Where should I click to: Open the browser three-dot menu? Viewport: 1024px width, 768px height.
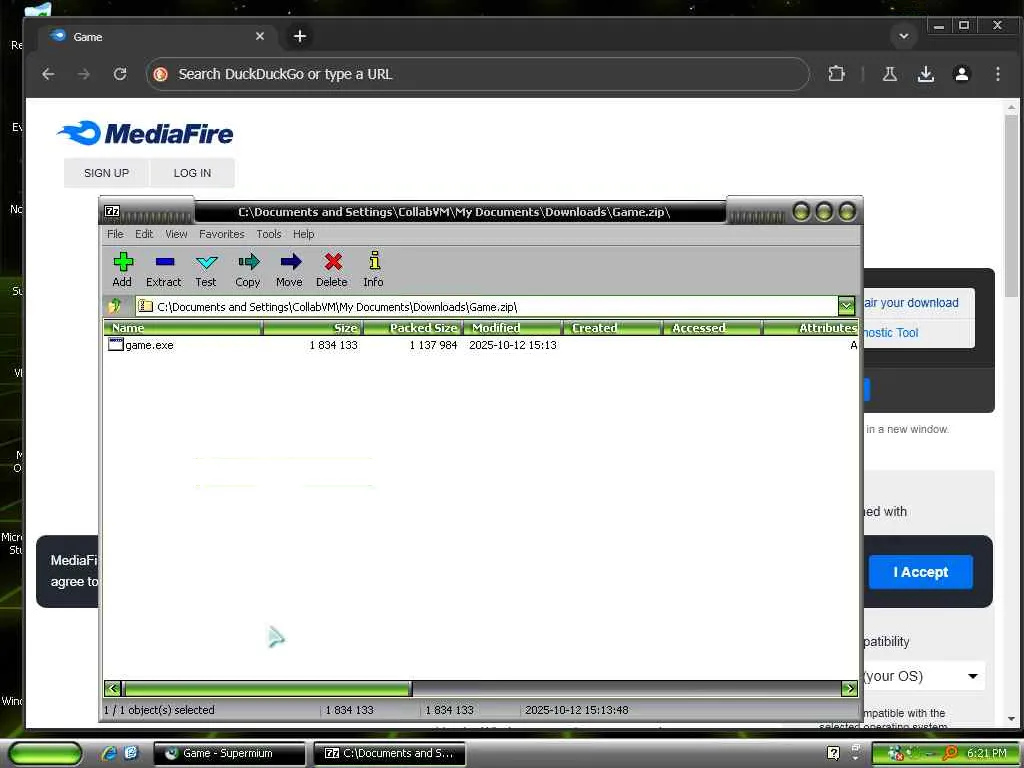tap(997, 74)
